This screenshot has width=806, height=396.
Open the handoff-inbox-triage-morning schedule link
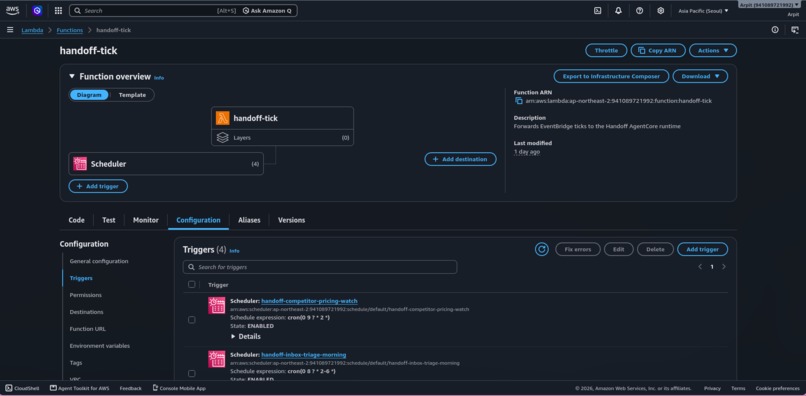point(304,355)
